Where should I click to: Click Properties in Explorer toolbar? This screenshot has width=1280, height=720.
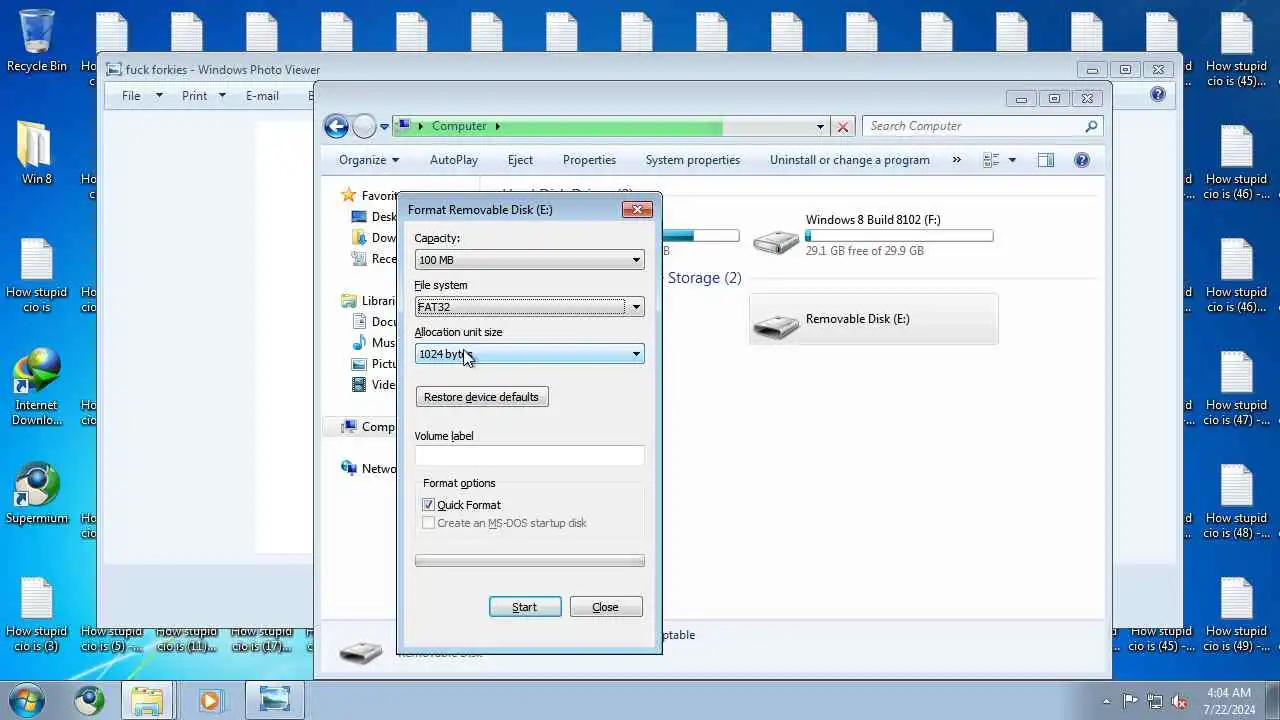coord(589,160)
